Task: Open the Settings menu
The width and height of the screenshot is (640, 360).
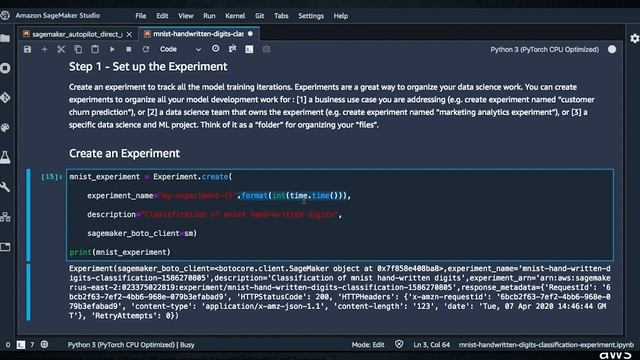Action: point(311,16)
